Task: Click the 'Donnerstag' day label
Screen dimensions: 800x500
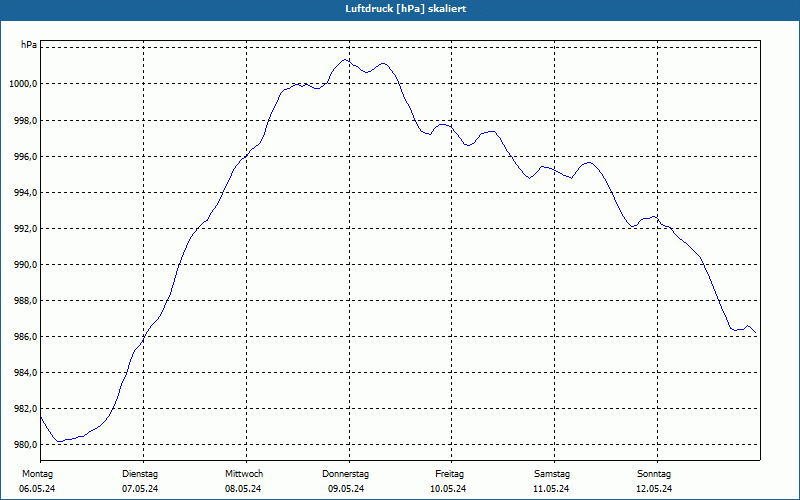Action: pyautogui.click(x=345, y=474)
